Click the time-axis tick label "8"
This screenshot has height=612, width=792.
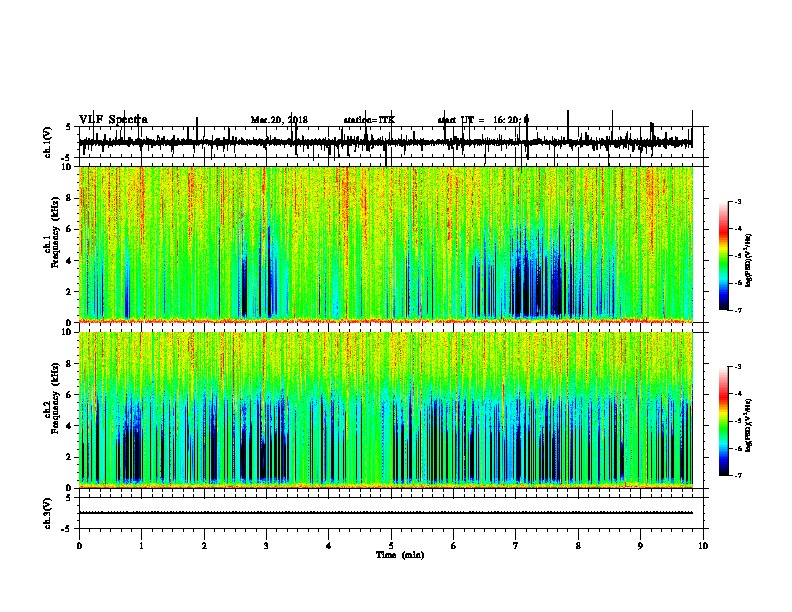point(578,546)
